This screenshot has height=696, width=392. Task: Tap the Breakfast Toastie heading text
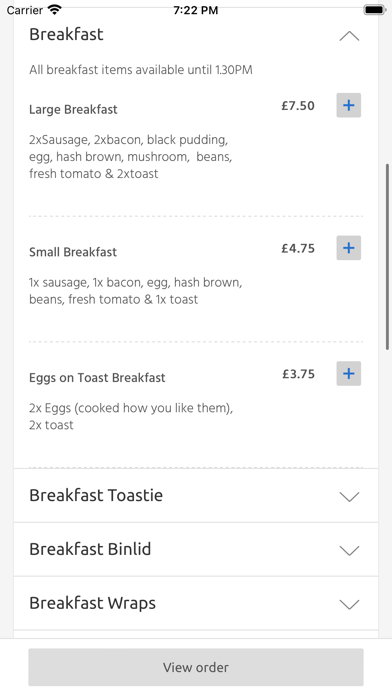click(x=96, y=495)
